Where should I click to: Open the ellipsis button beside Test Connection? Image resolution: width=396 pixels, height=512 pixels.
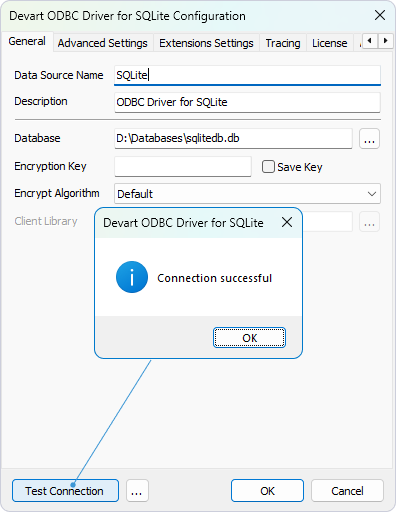coord(137,491)
